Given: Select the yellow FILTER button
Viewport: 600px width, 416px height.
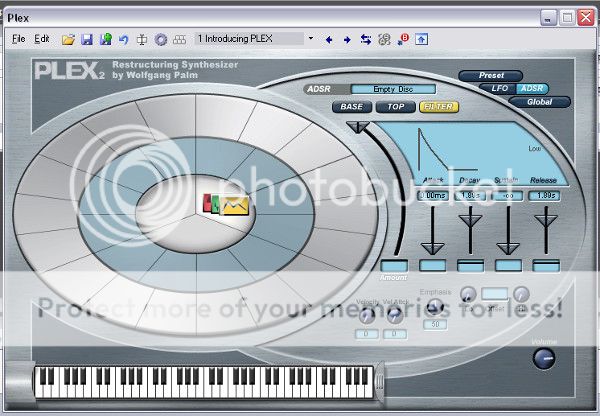Looking at the screenshot, I should [x=439, y=107].
